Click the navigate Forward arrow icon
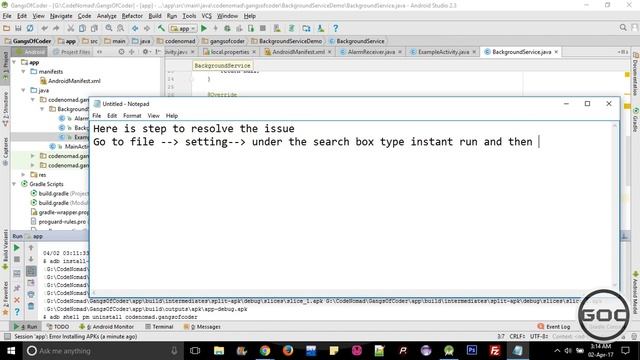This screenshot has height=360, width=640. 147,28
